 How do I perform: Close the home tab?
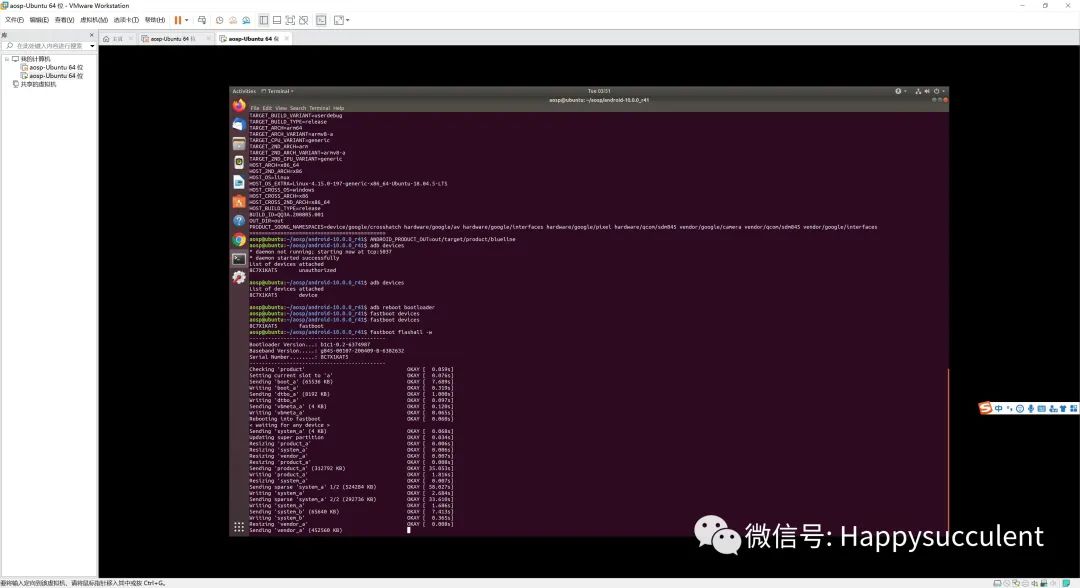[130, 39]
